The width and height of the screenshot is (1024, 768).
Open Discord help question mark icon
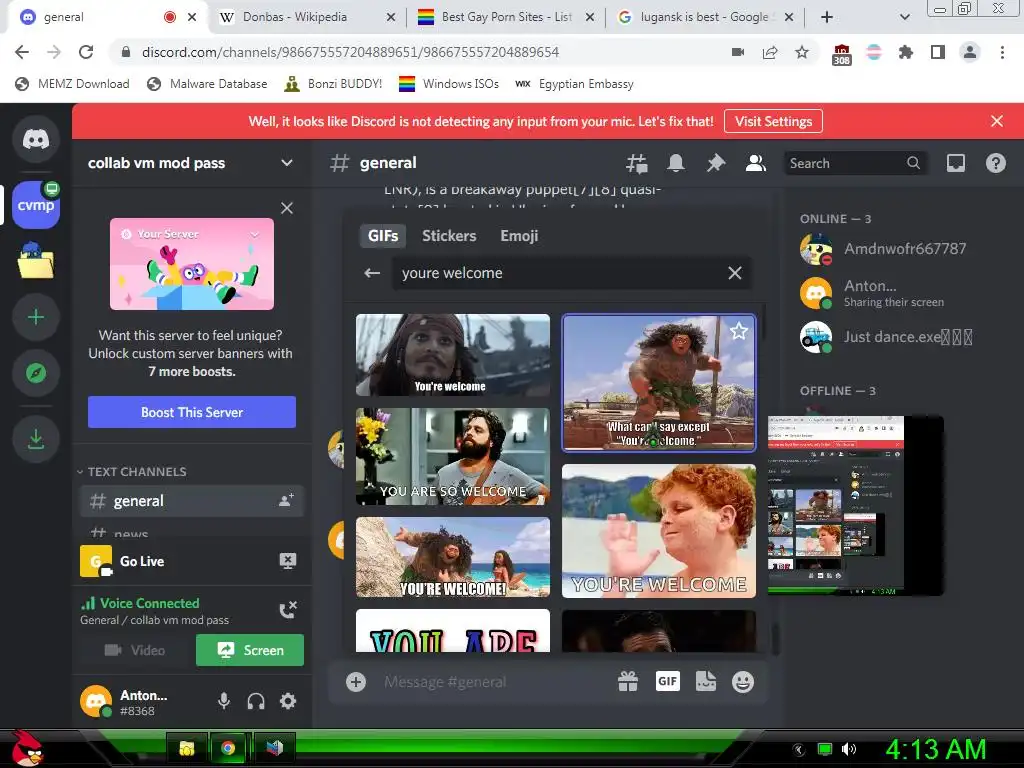(x=995, y=163)
